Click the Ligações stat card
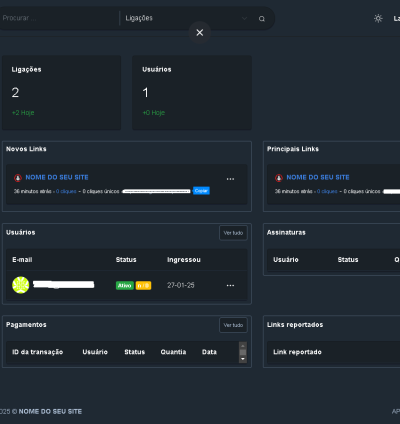 point(62,93)
